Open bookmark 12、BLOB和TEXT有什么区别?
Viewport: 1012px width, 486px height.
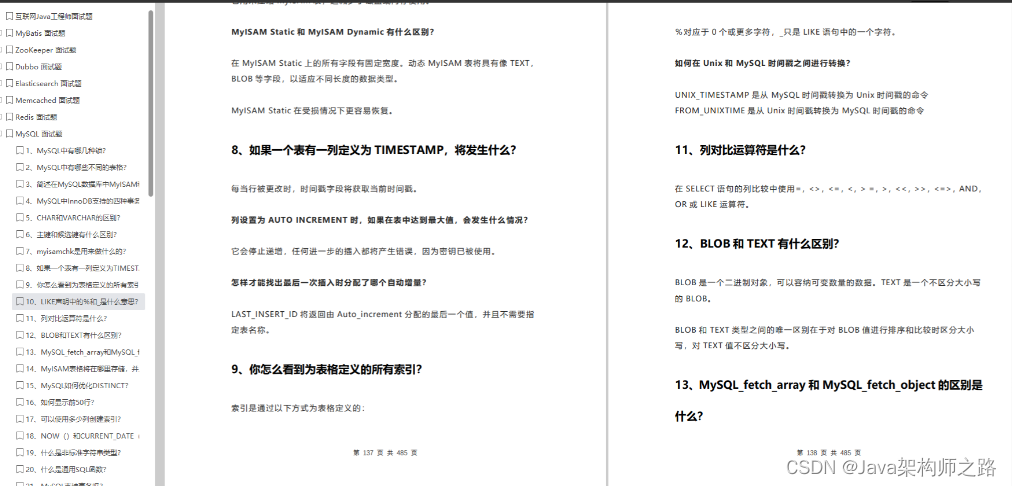coord(74,335)
